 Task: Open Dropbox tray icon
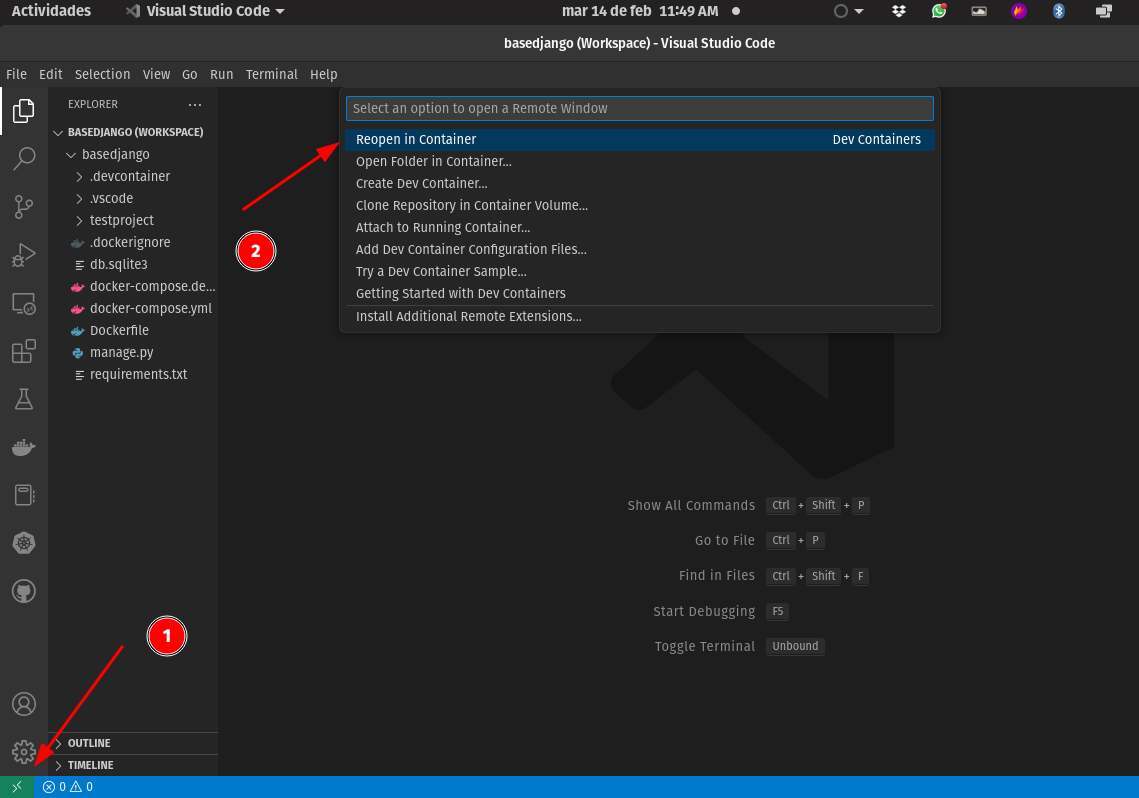(x=899, y=11)
